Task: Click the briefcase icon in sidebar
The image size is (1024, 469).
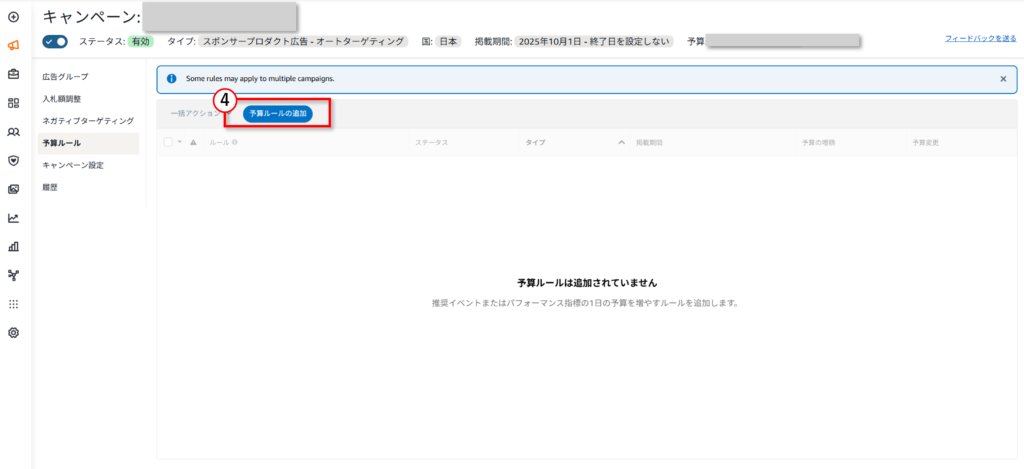Action: click(x=13, y=74)
